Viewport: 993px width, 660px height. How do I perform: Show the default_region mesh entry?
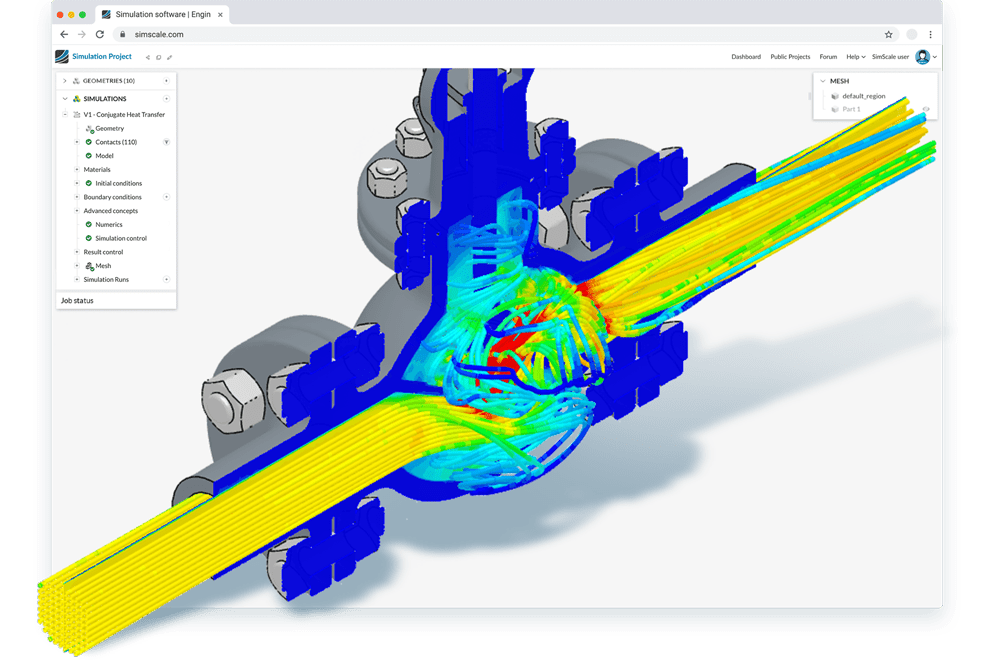pyautogui.click(x=864, y=96)
